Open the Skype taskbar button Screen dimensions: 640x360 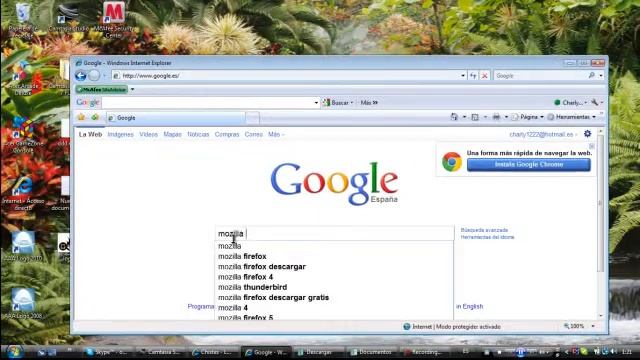point(107,352)
